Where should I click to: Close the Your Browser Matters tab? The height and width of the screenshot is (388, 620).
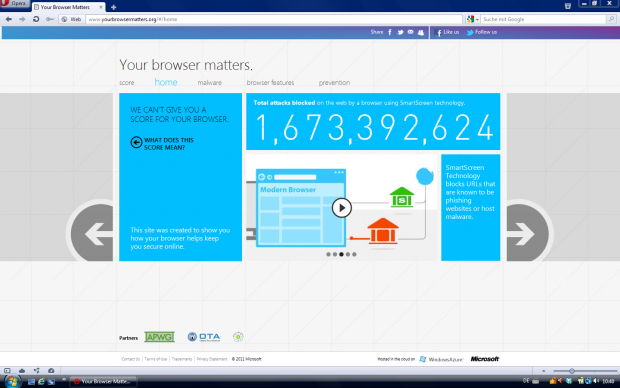coord(100,7)
